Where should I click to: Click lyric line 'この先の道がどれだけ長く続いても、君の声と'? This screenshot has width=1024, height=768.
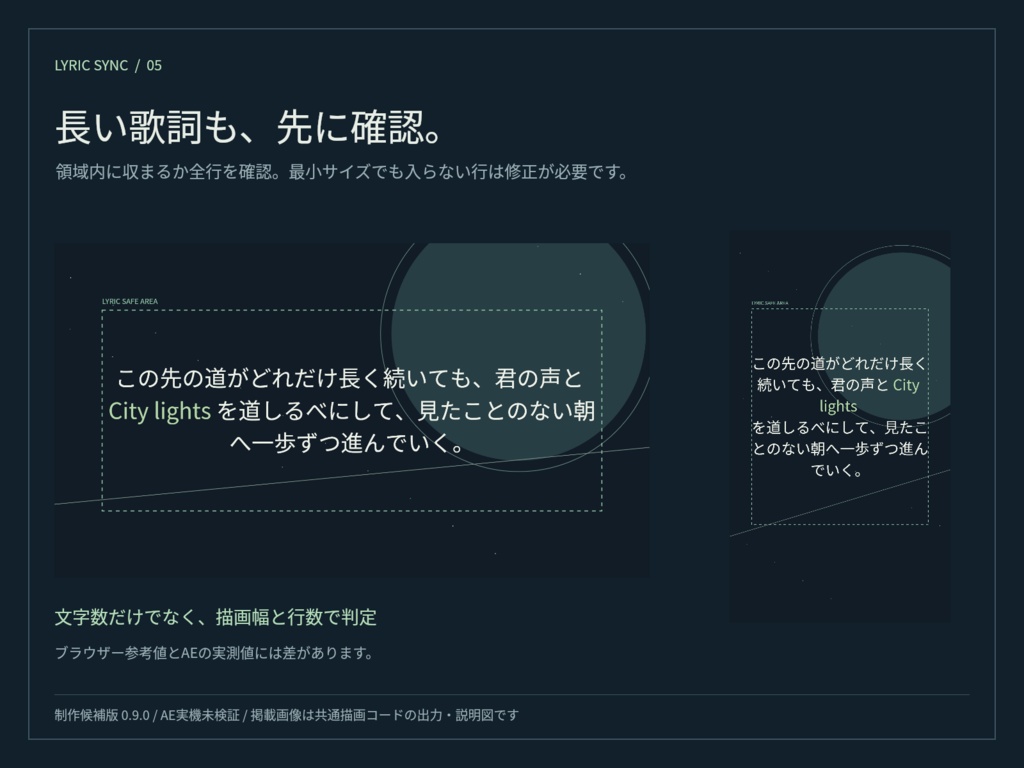(x=349, y=378)
